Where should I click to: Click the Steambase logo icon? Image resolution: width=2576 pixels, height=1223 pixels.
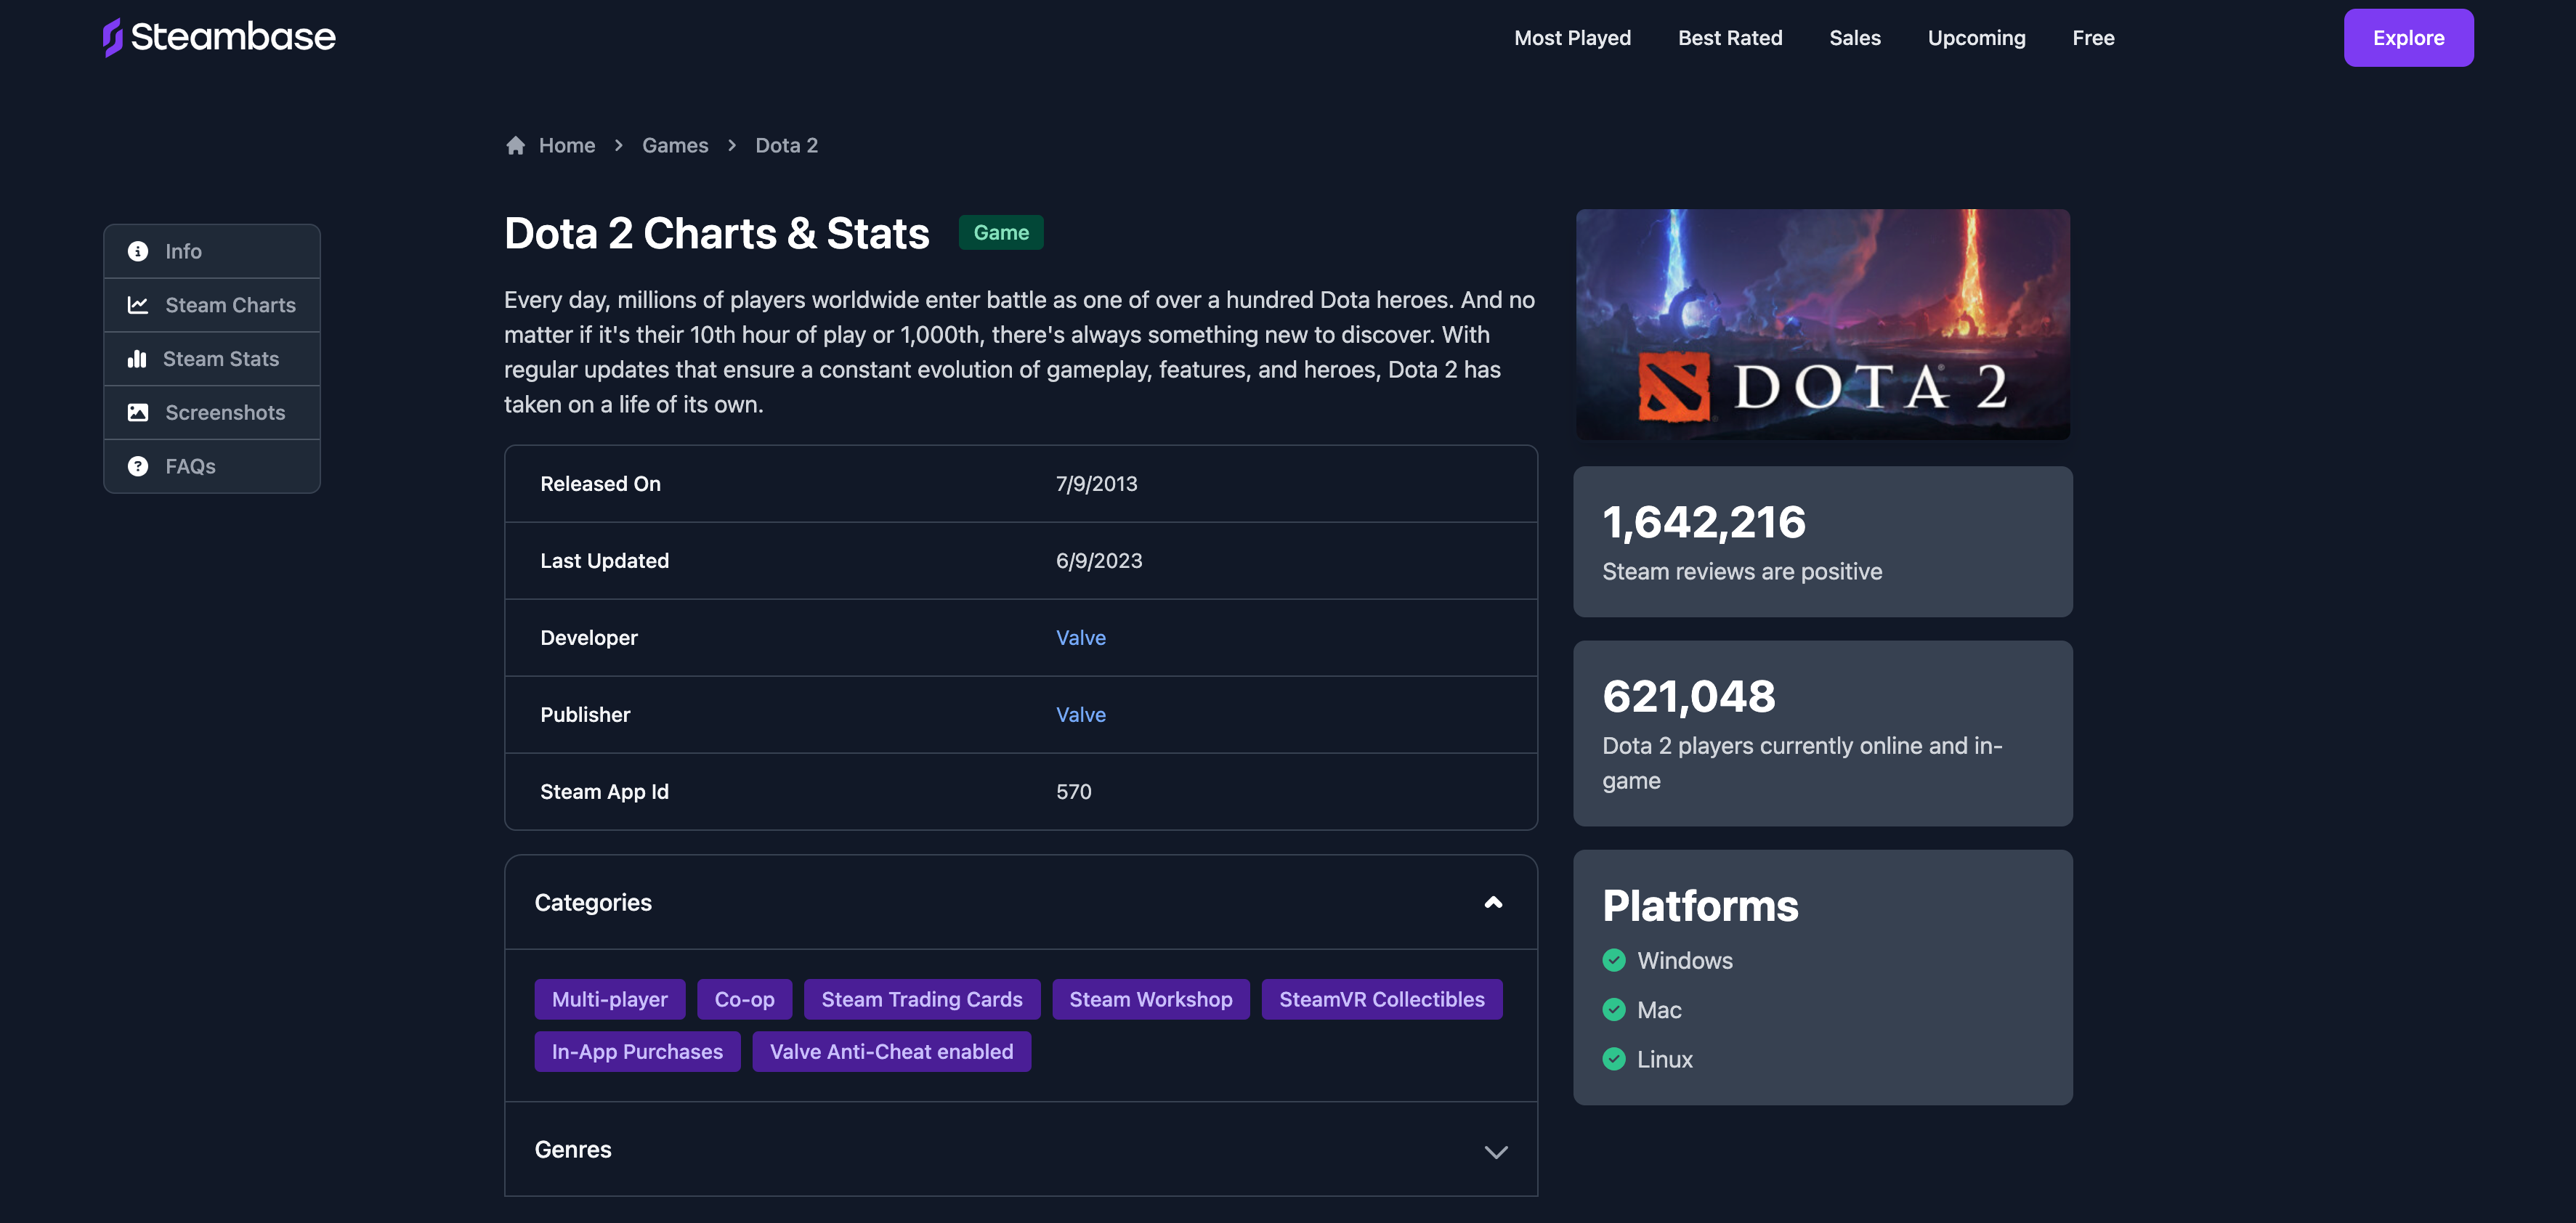(x=113, y=38)
